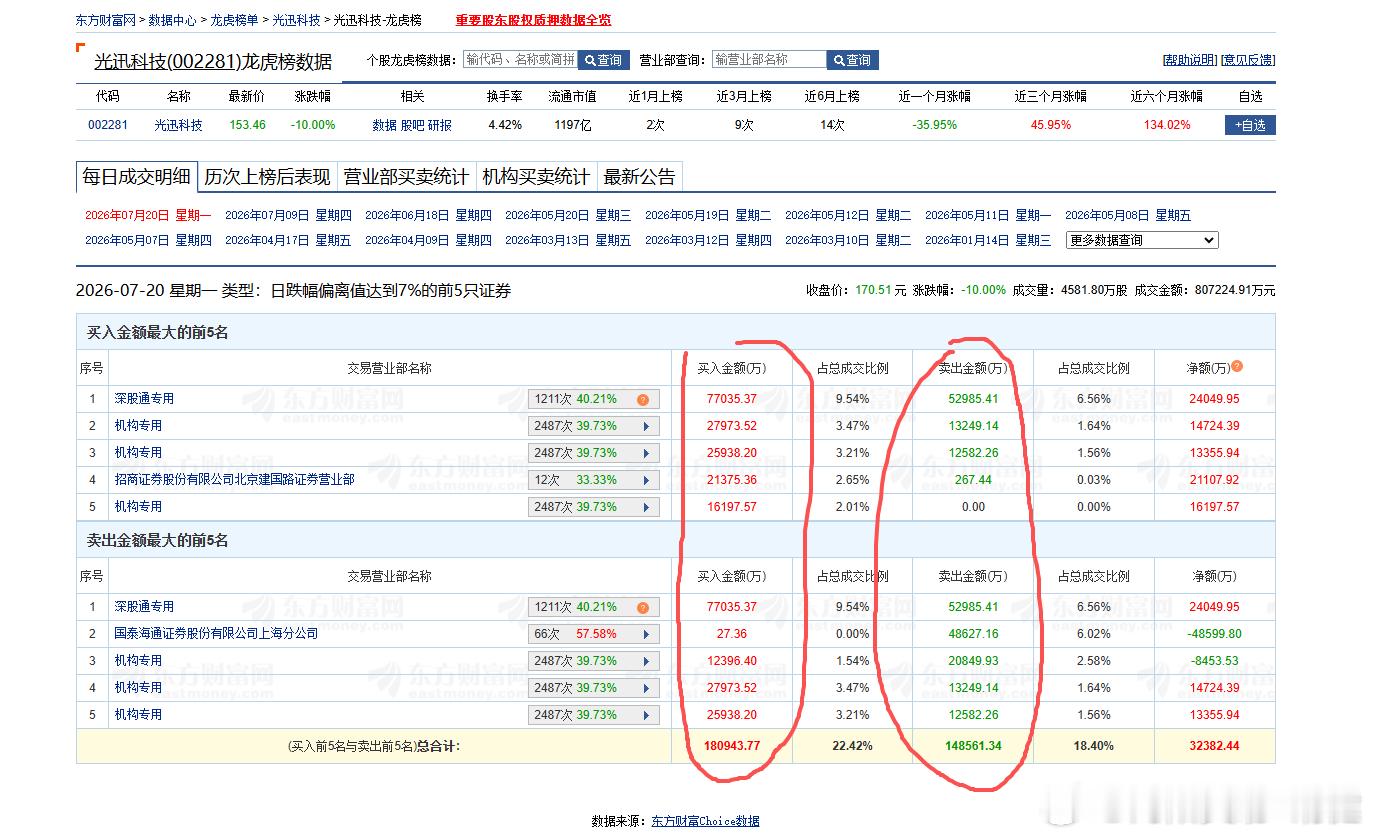The width and height of the screenshot is (1374, 840).
Task: Open the 意见反馈 link
Action: coord(1248,60)
